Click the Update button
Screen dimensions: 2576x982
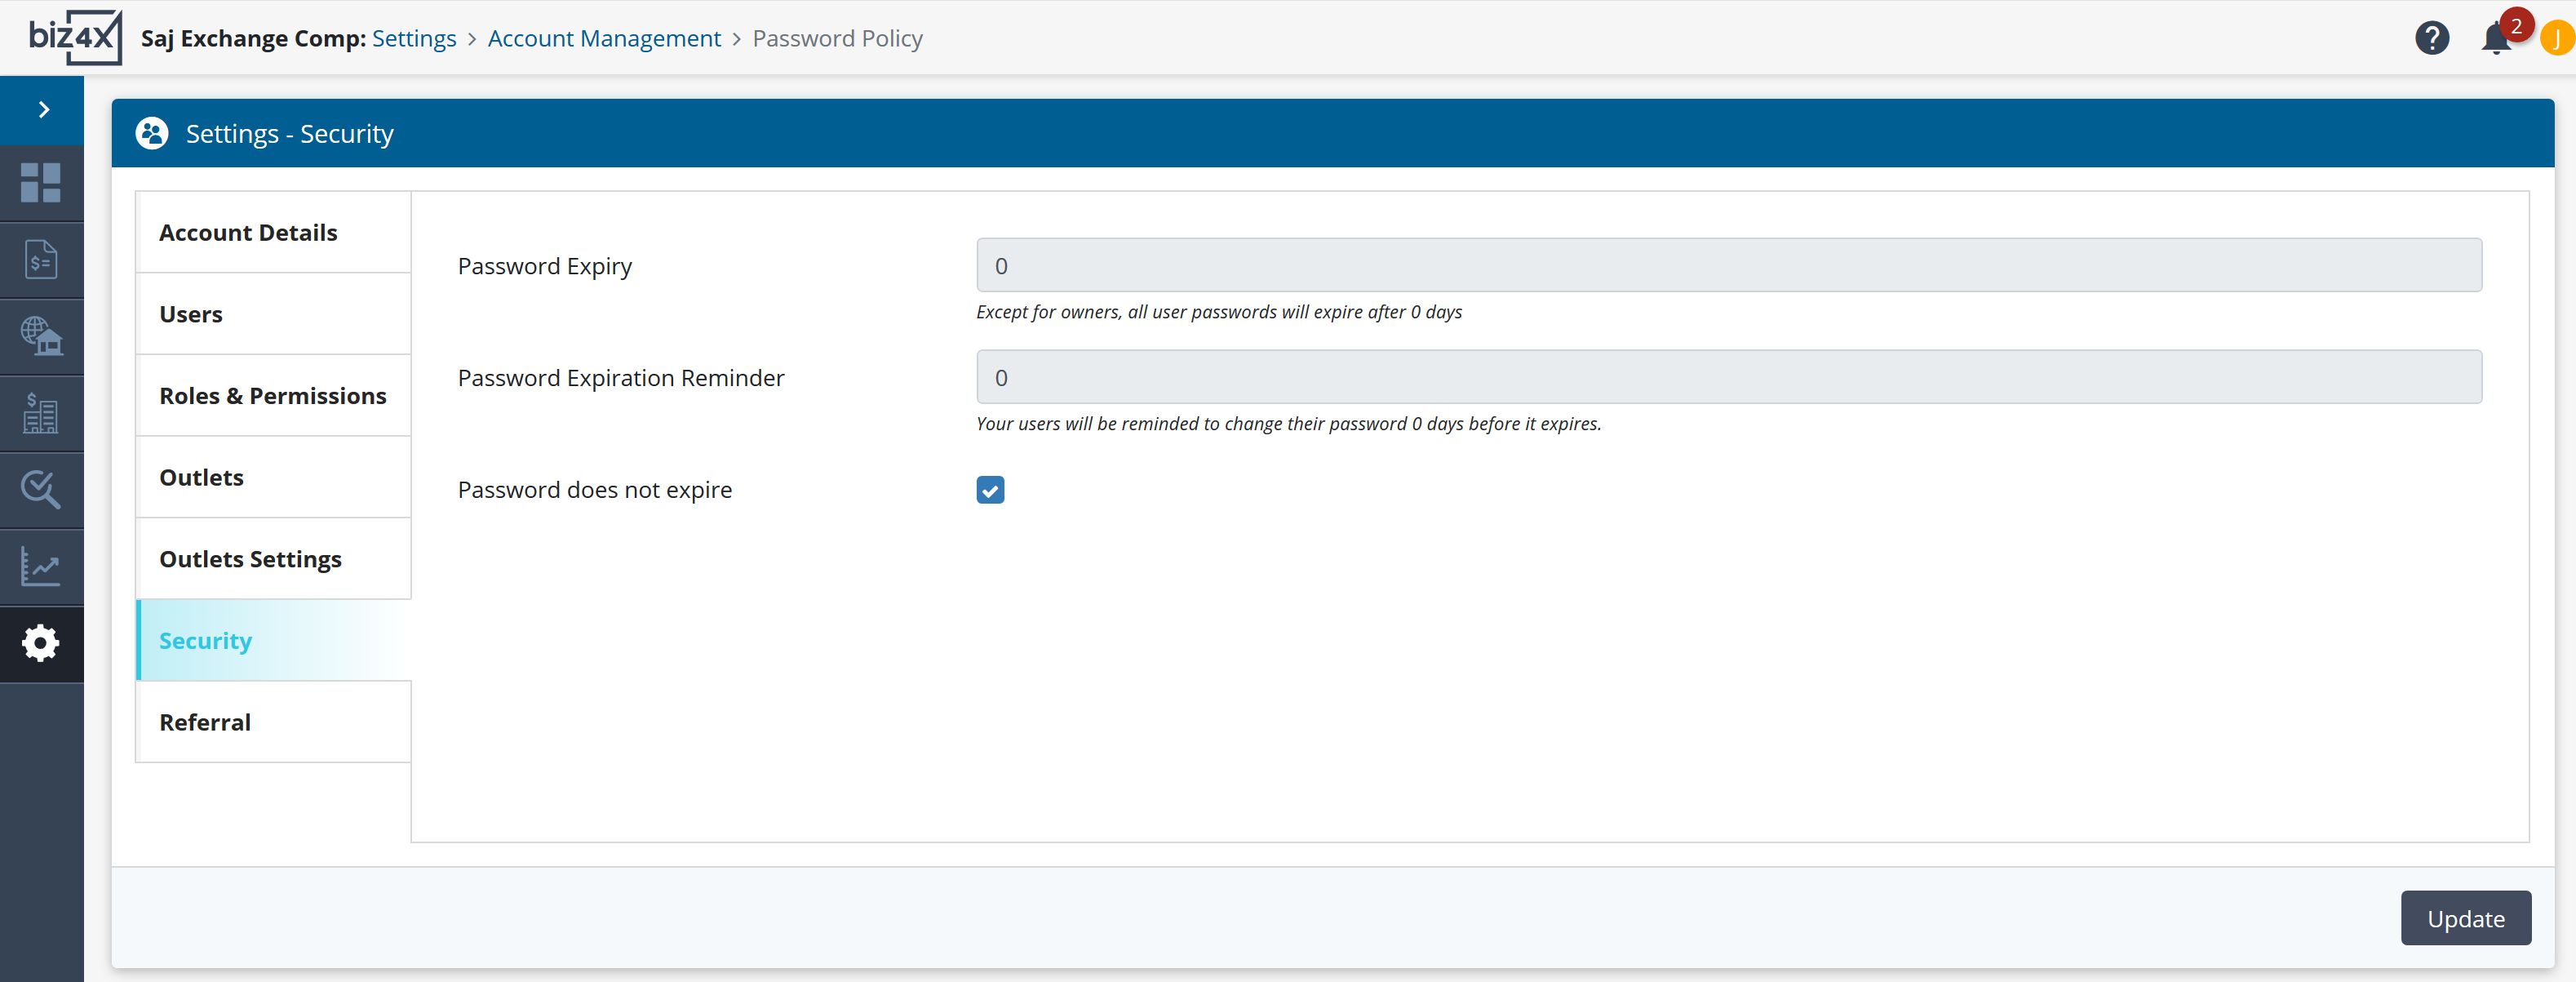2465,918
